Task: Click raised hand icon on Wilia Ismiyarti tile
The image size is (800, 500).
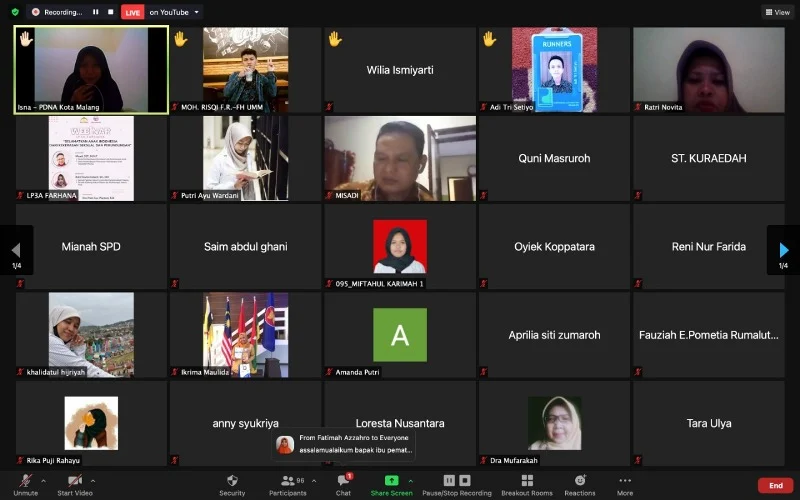Action: (335, 39)
